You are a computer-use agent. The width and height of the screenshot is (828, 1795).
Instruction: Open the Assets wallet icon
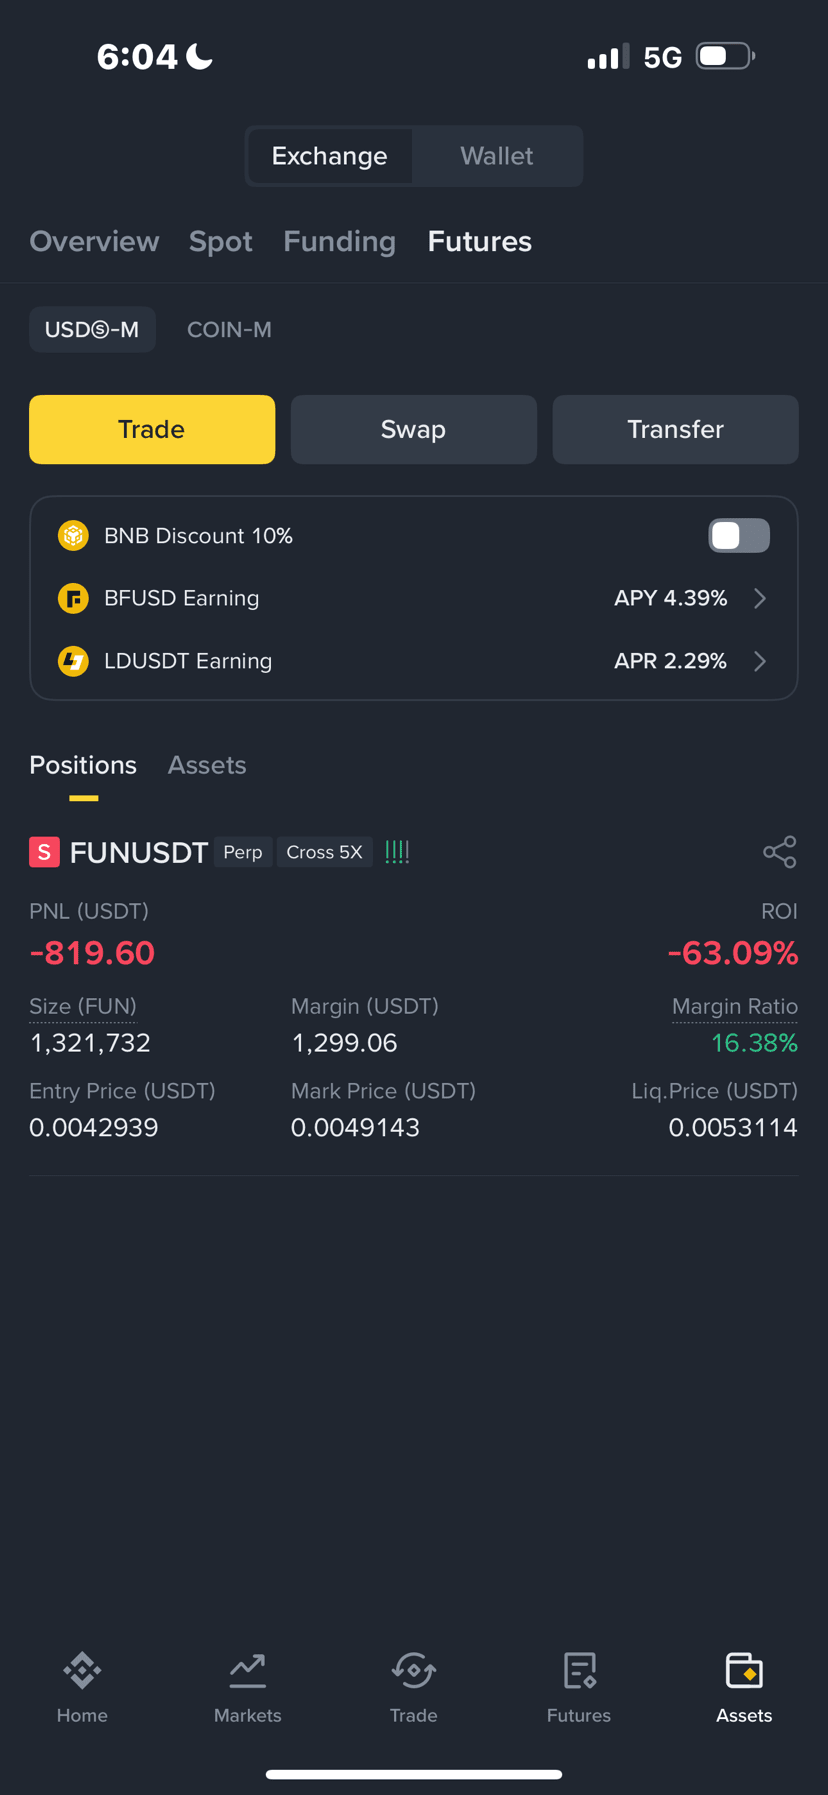(x=744, y=1669)
